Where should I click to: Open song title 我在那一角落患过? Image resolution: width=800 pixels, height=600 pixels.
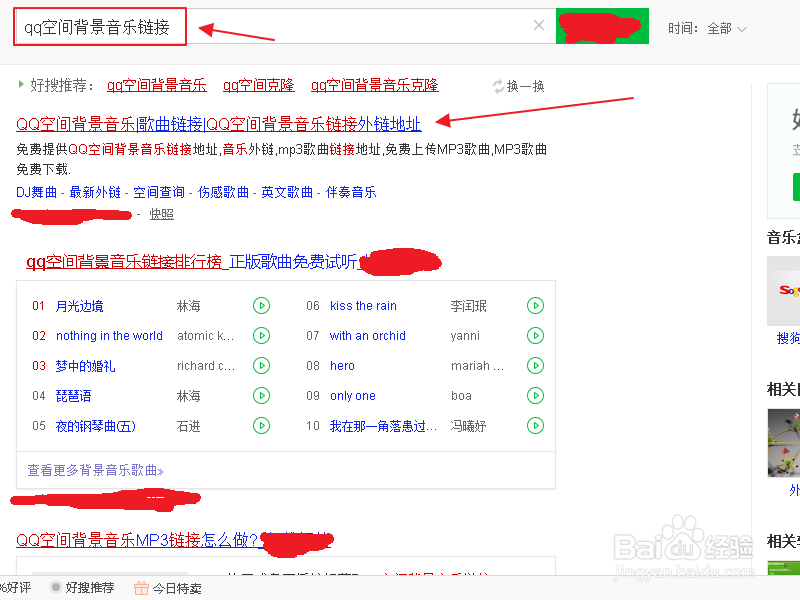point(383,426)
